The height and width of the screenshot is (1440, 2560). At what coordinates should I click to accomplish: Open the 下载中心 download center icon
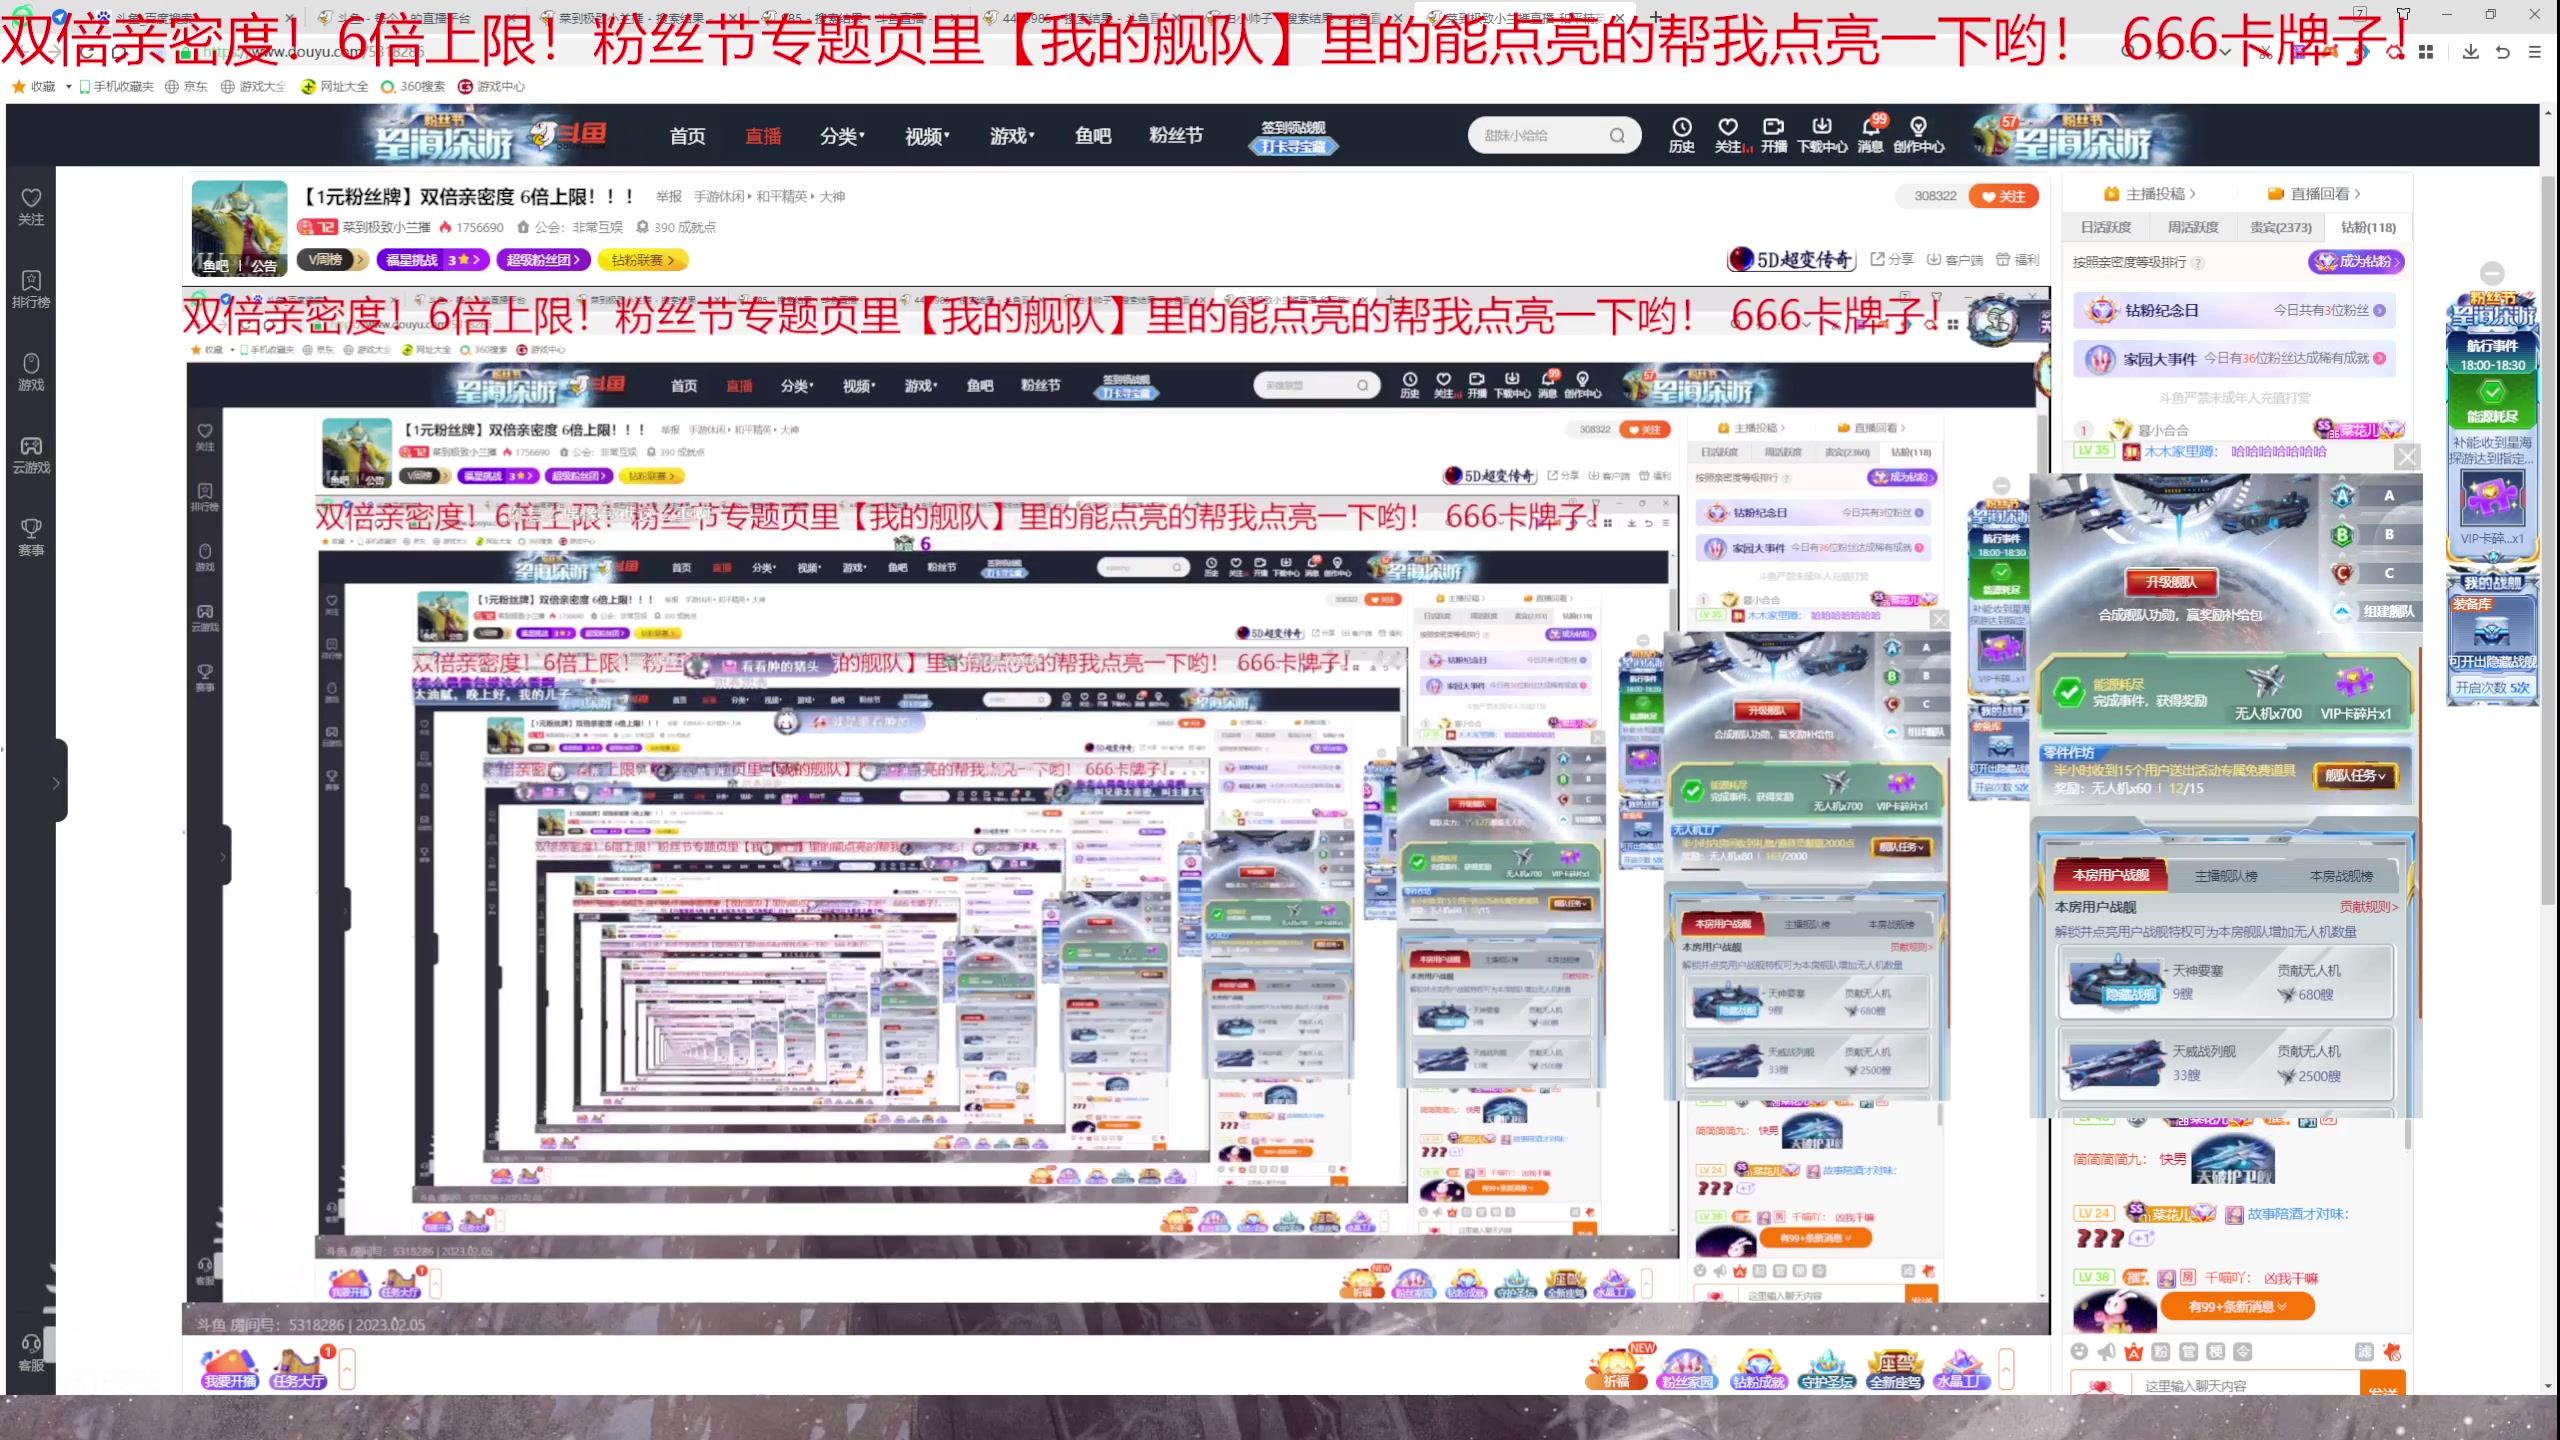(1822, 135)
